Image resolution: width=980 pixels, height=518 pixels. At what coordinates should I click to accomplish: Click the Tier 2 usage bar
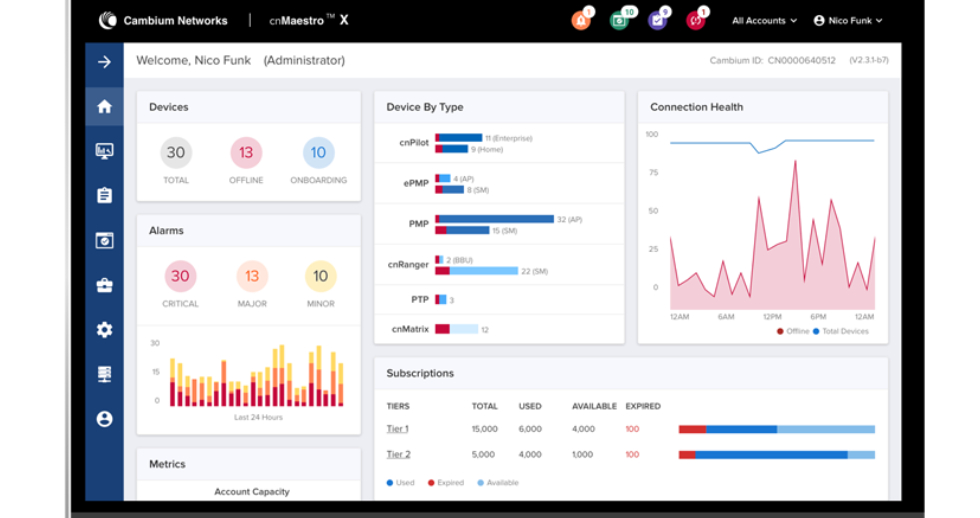point(777,455)
